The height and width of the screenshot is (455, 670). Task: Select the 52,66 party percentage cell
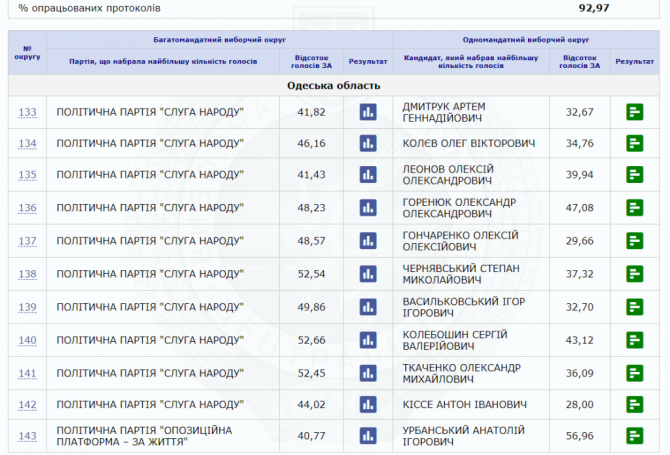pos(311,340)
